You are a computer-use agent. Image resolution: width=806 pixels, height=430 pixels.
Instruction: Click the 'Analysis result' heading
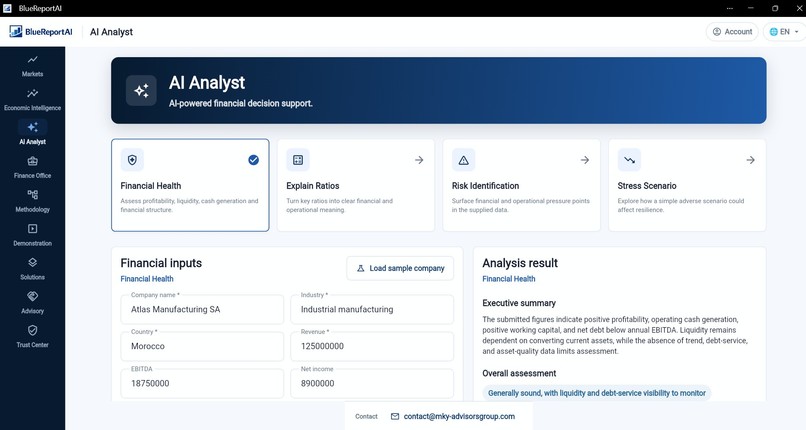520,263
